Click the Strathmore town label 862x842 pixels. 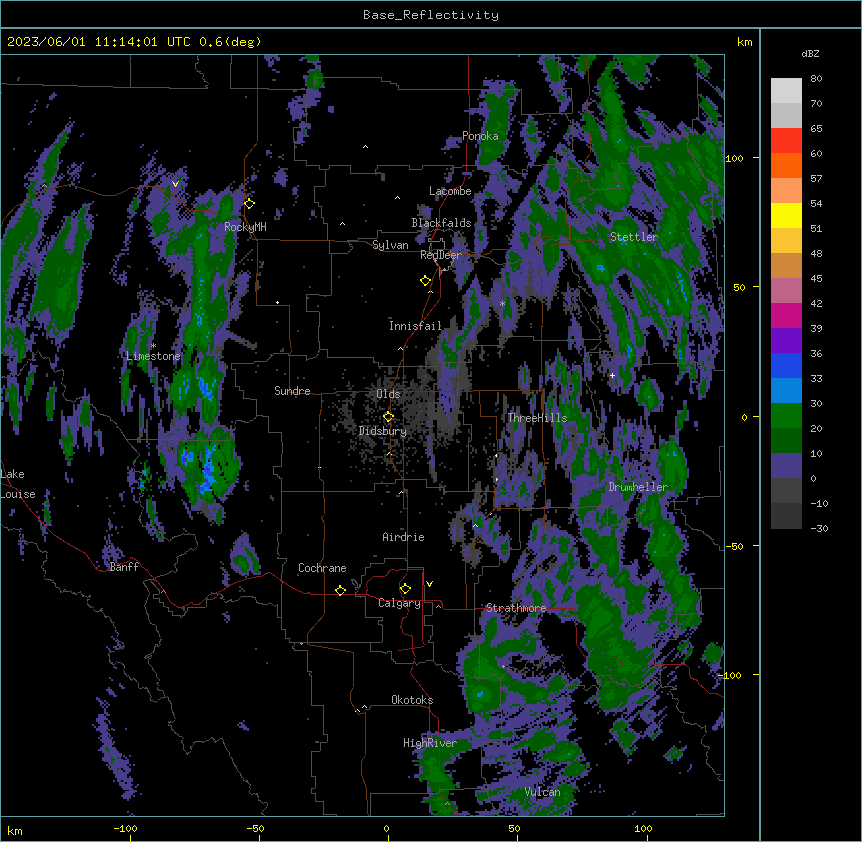[x=516, y=608]
